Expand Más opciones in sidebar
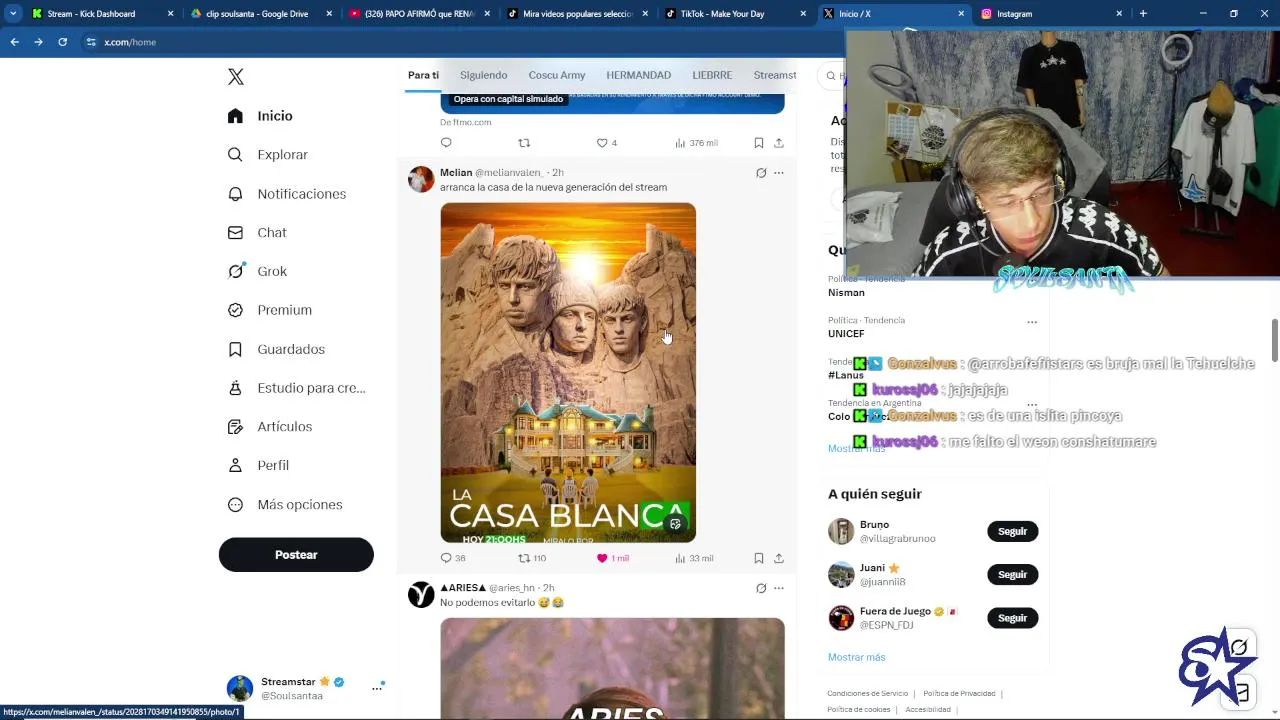Viewport: 1280px width, 720px height. pos(285,505)
